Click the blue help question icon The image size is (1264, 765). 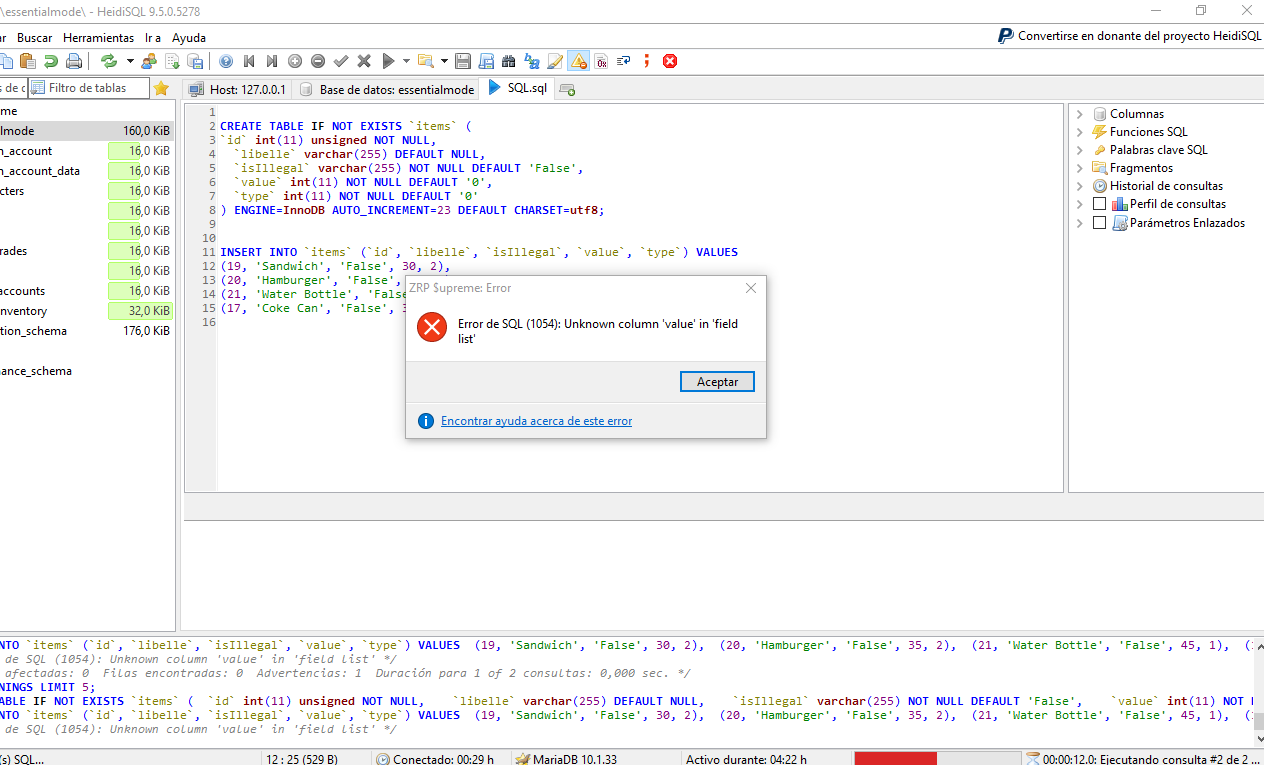[x=225, y=61]
